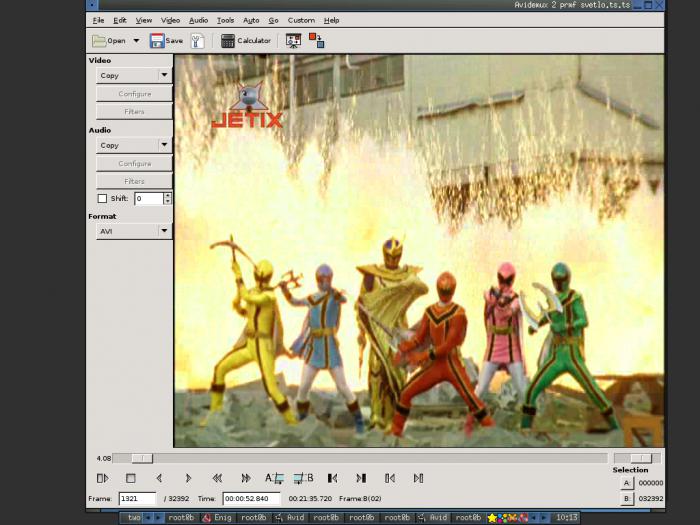Image resolution: width=700 pixels, height=525 pixels.
Task: Set selection marker A icon
Action: [274, 478]
